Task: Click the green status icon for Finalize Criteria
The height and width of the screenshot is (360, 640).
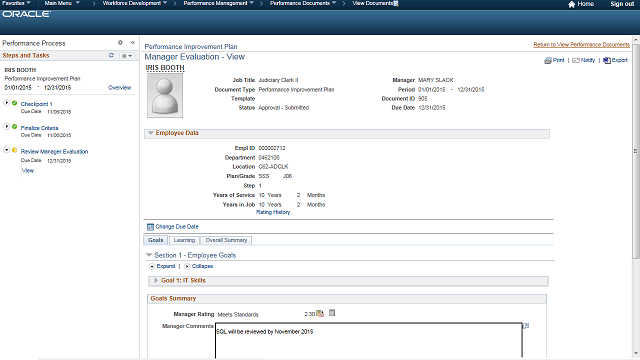Action: 15,127
